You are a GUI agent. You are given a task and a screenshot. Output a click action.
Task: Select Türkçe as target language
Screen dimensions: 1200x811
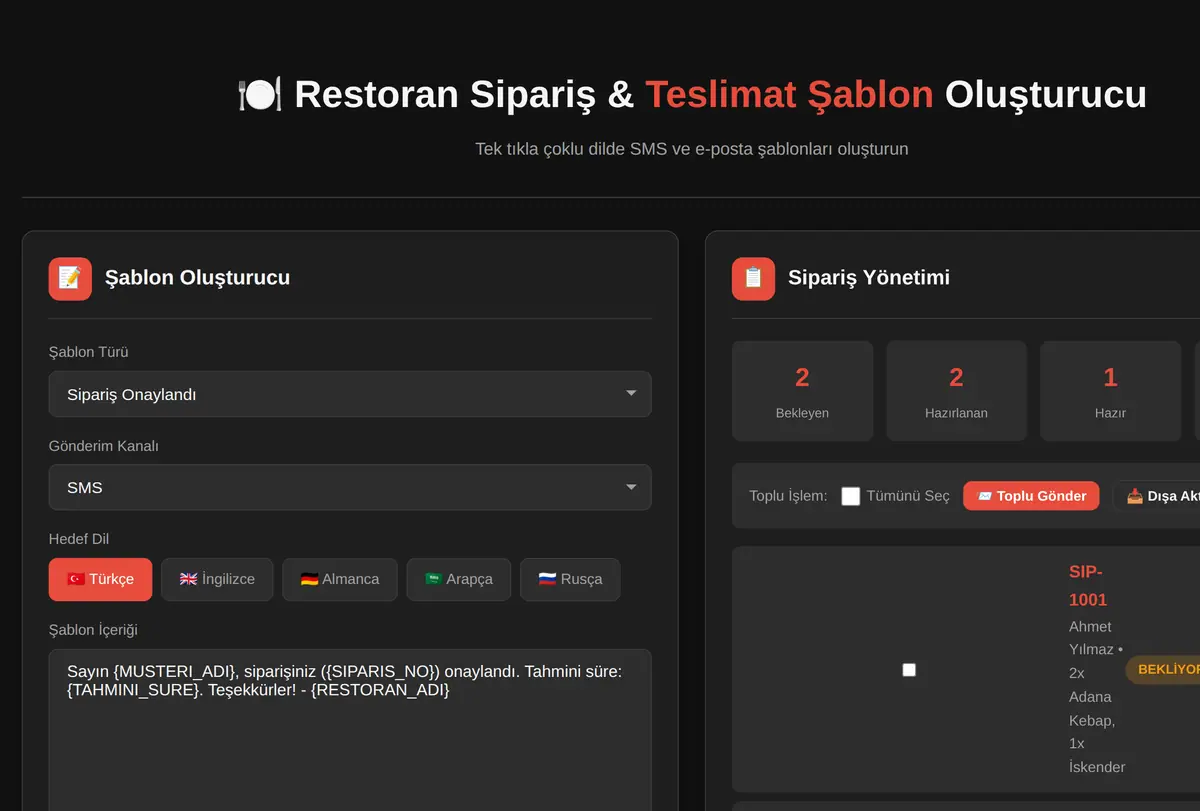100,579
